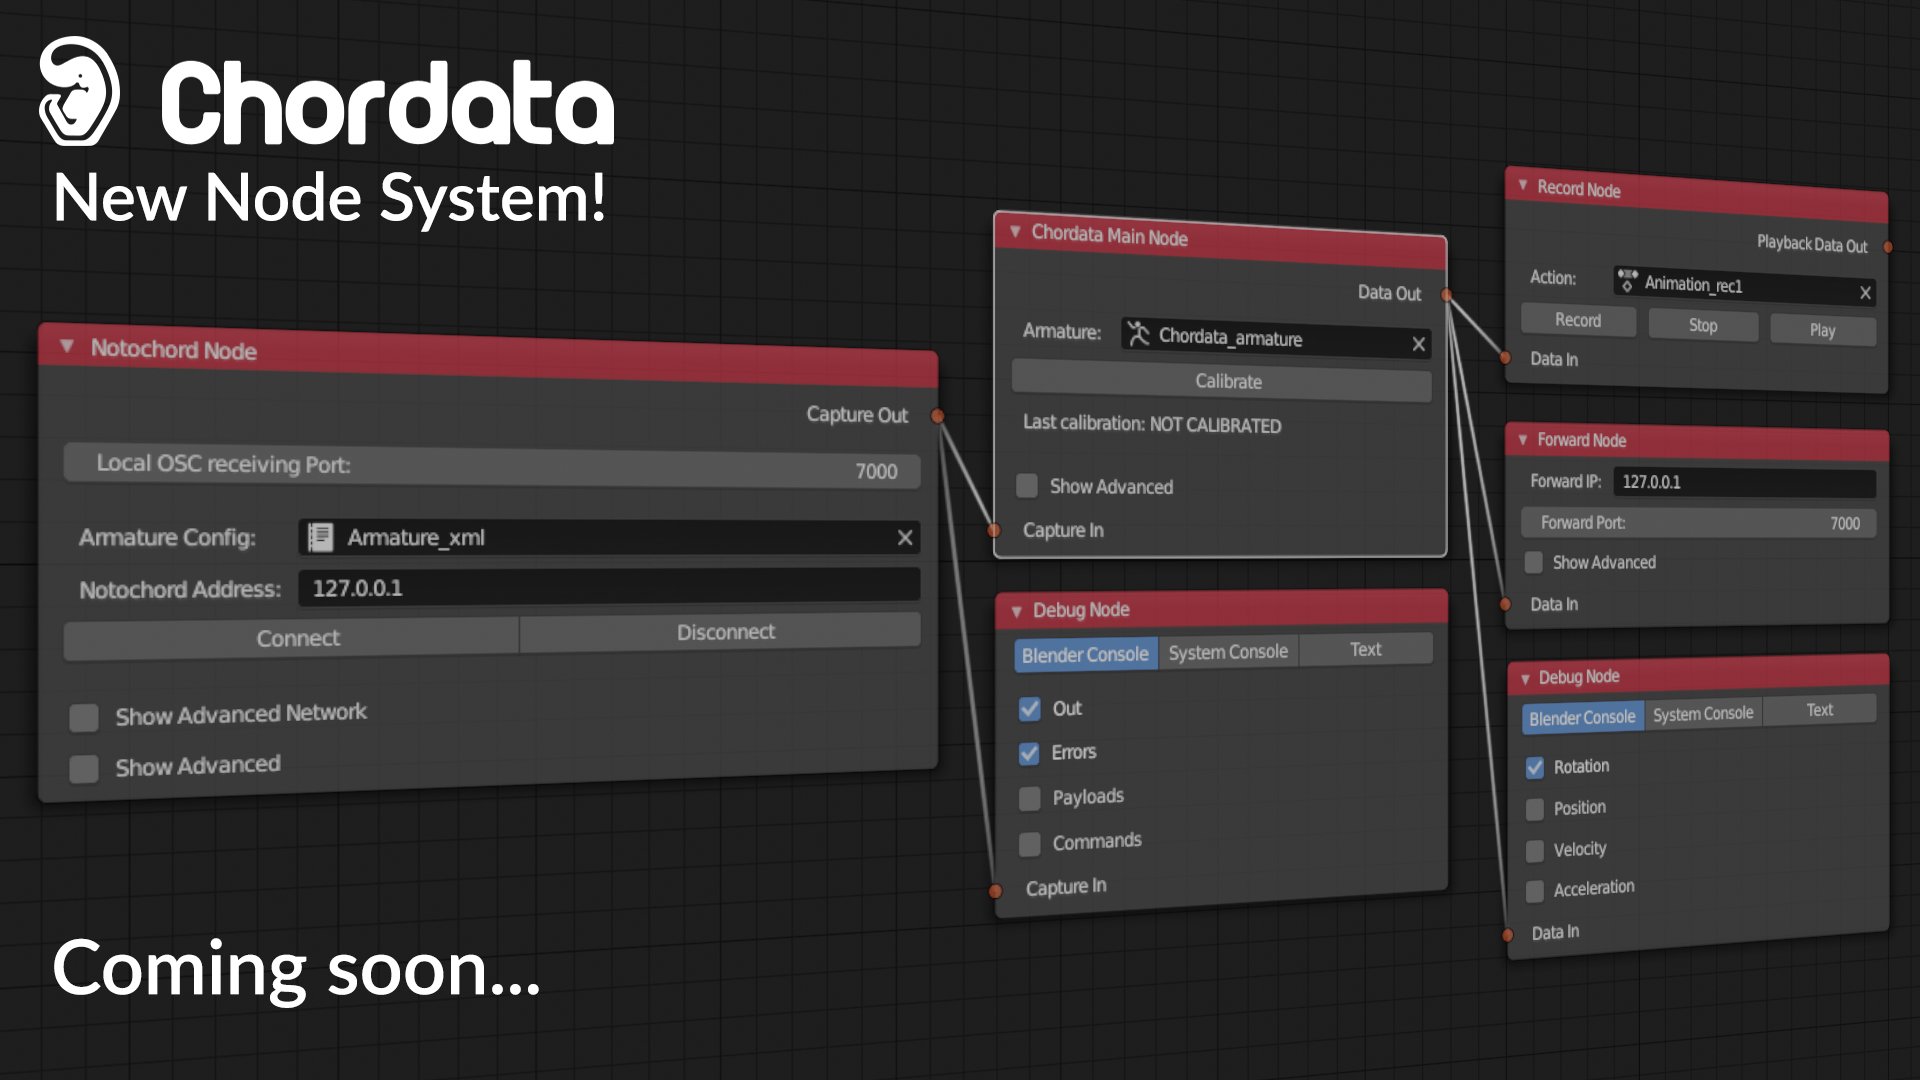Click the Armature_xml text file icon
The height and width of the screenshot is (1080, 1920).
320,537
